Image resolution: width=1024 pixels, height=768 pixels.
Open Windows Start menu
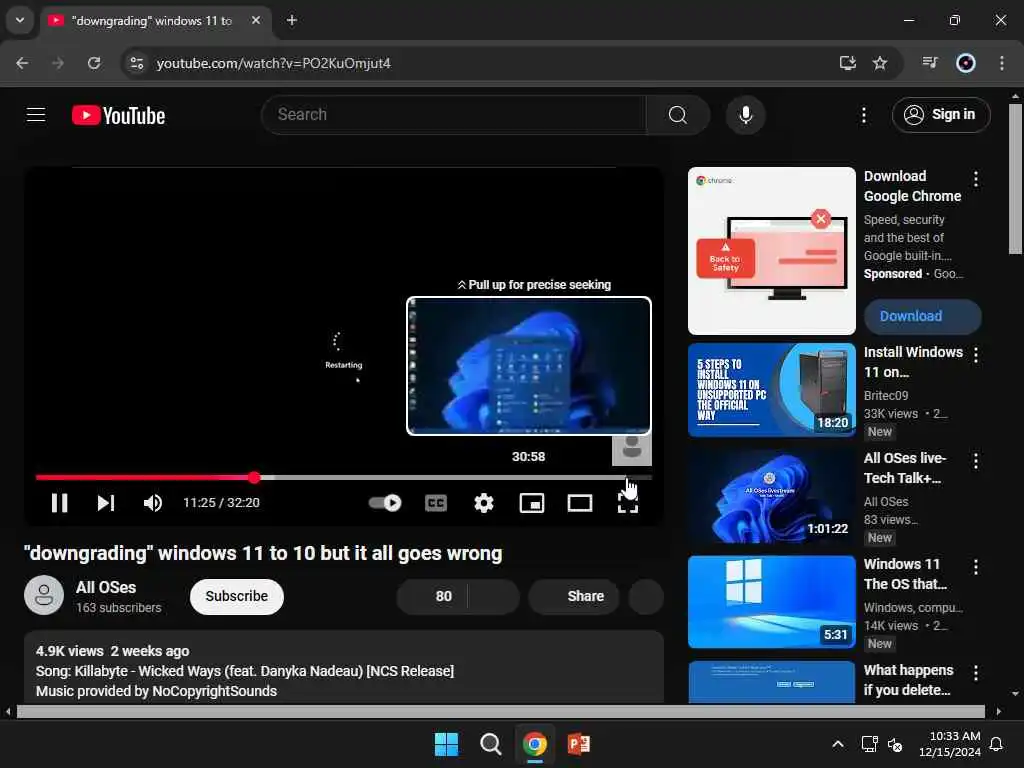[x=447, y=744]
